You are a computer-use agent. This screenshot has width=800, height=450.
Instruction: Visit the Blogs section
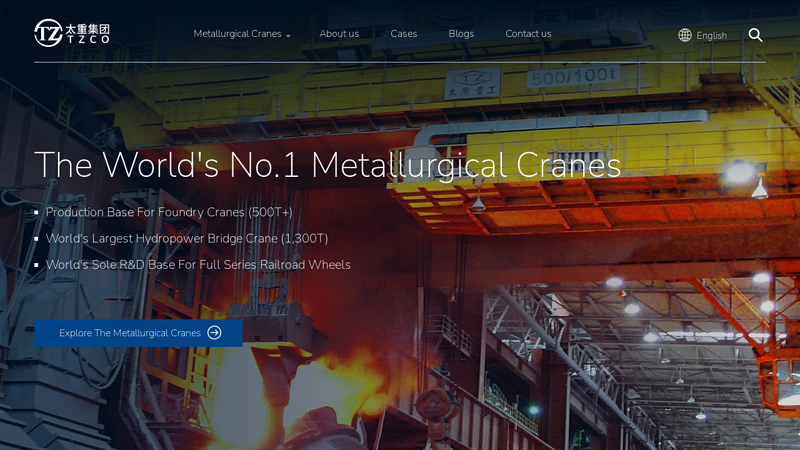coord(461,34)
